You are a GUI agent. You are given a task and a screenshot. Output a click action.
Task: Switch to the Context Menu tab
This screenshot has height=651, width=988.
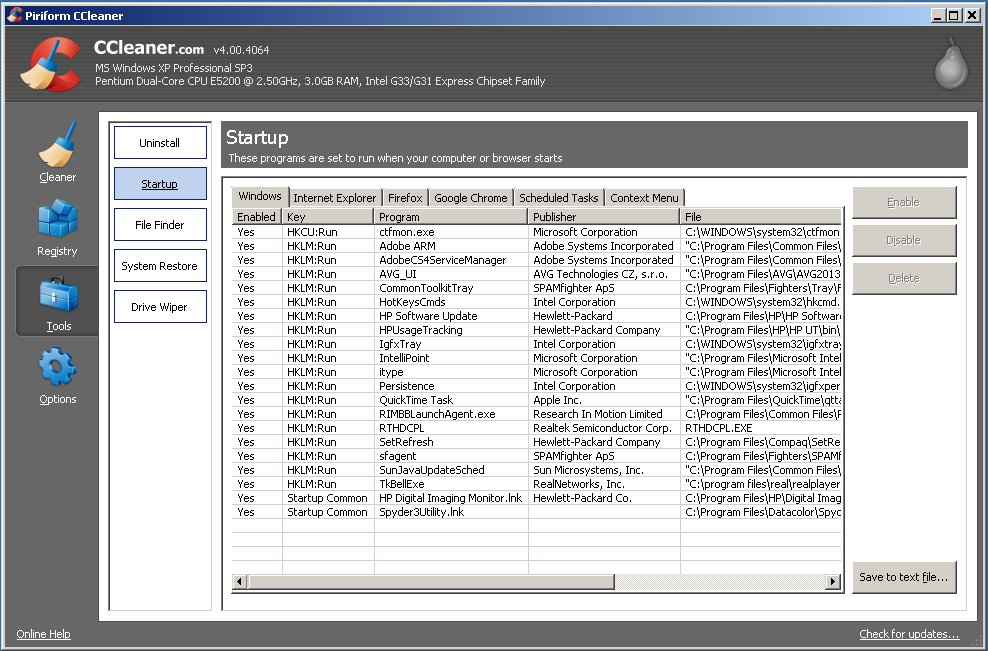click(645, 198)
